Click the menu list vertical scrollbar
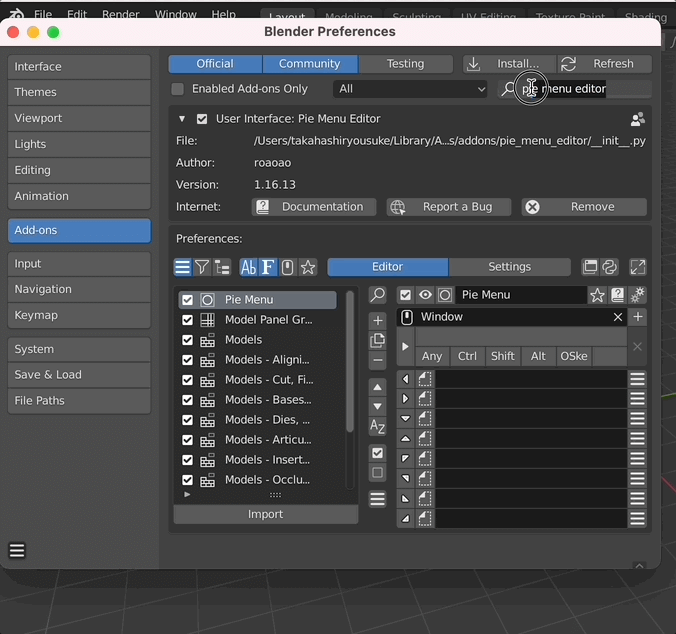 point(350,360)
